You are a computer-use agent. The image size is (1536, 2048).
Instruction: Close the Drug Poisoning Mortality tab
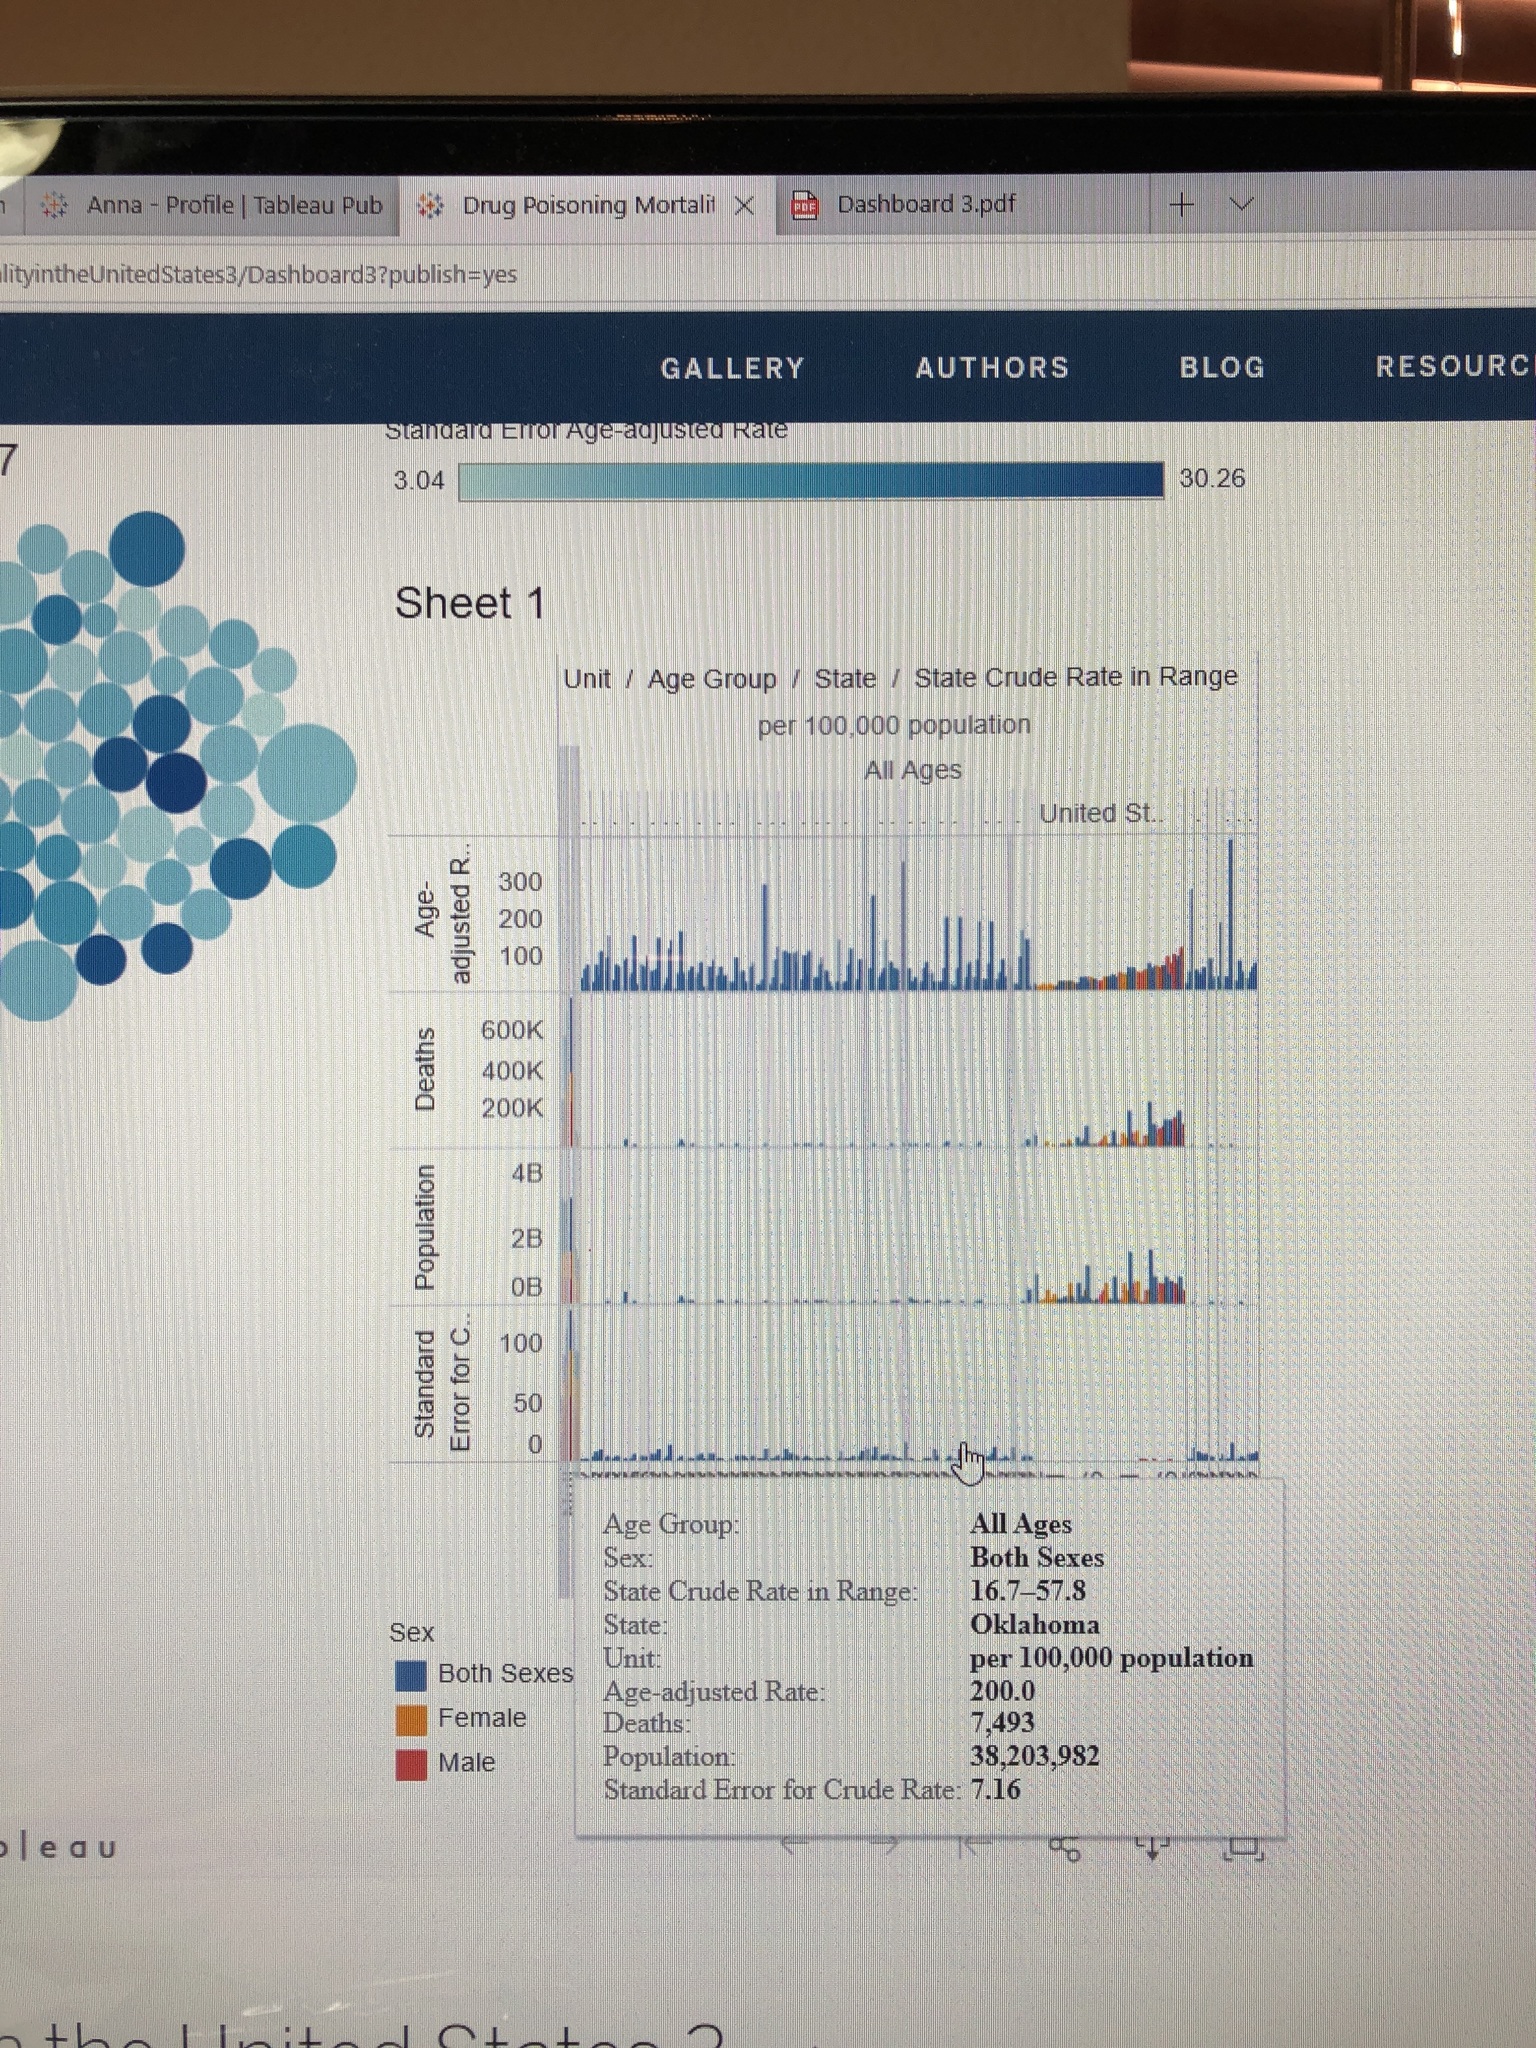744,206
